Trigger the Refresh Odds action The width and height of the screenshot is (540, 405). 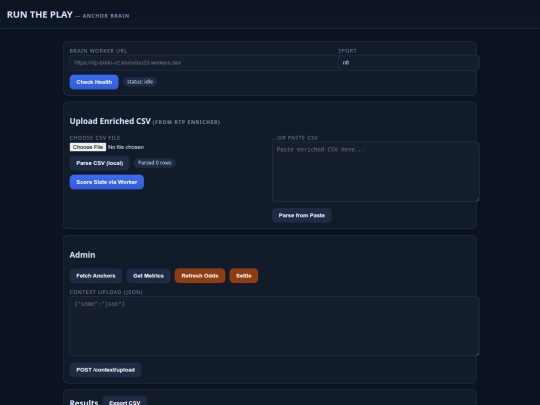point(200,276)
